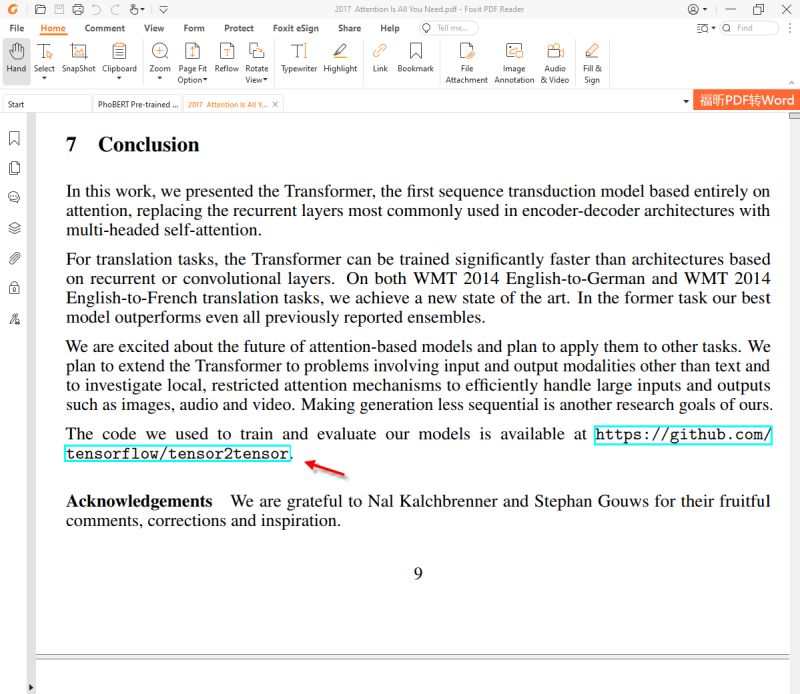Viewport: 800px width, 694px height.
Task: Click the Zoom tool icon
Action: coord(160,52)
